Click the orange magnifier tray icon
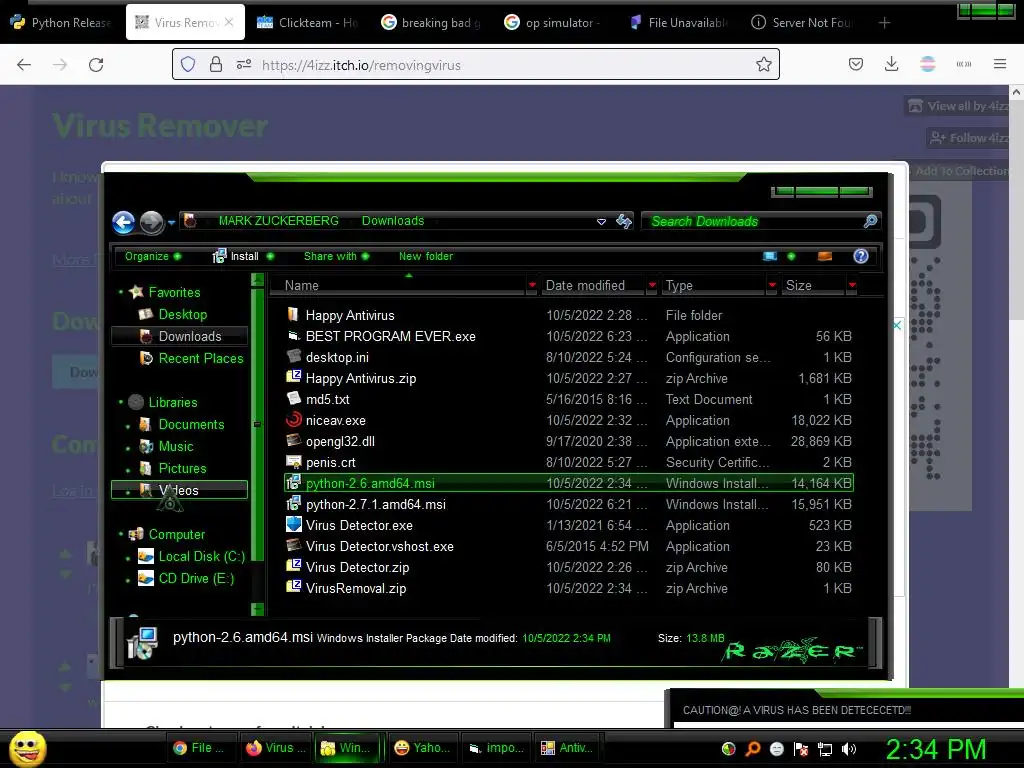The image size is (1024, 768). click(x=753, y=748)
